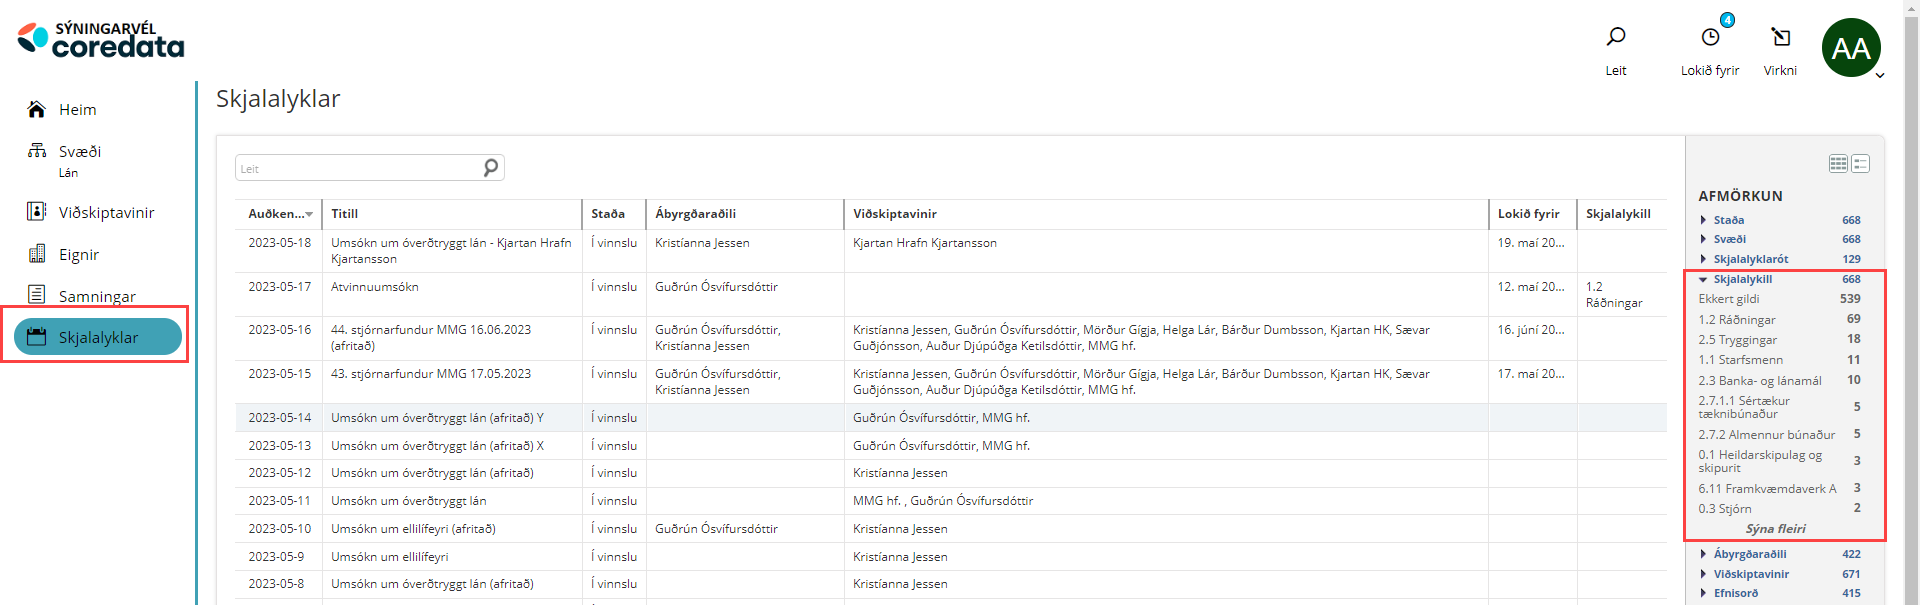This screenshot has height=605, width=1920.
Task: Expand the Ábyrgðaraðili filter section
Action: [x=1749, y=554]
